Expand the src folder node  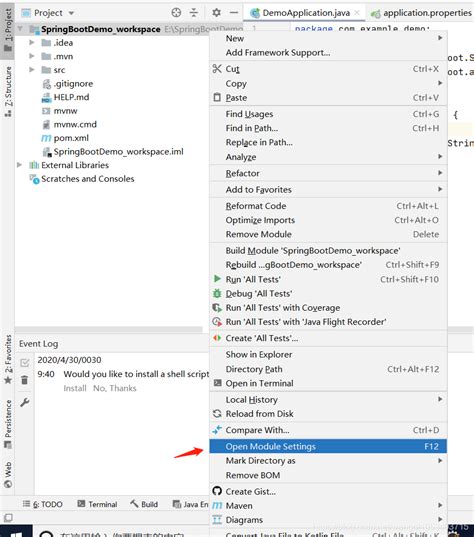click(x=32, y=70)
